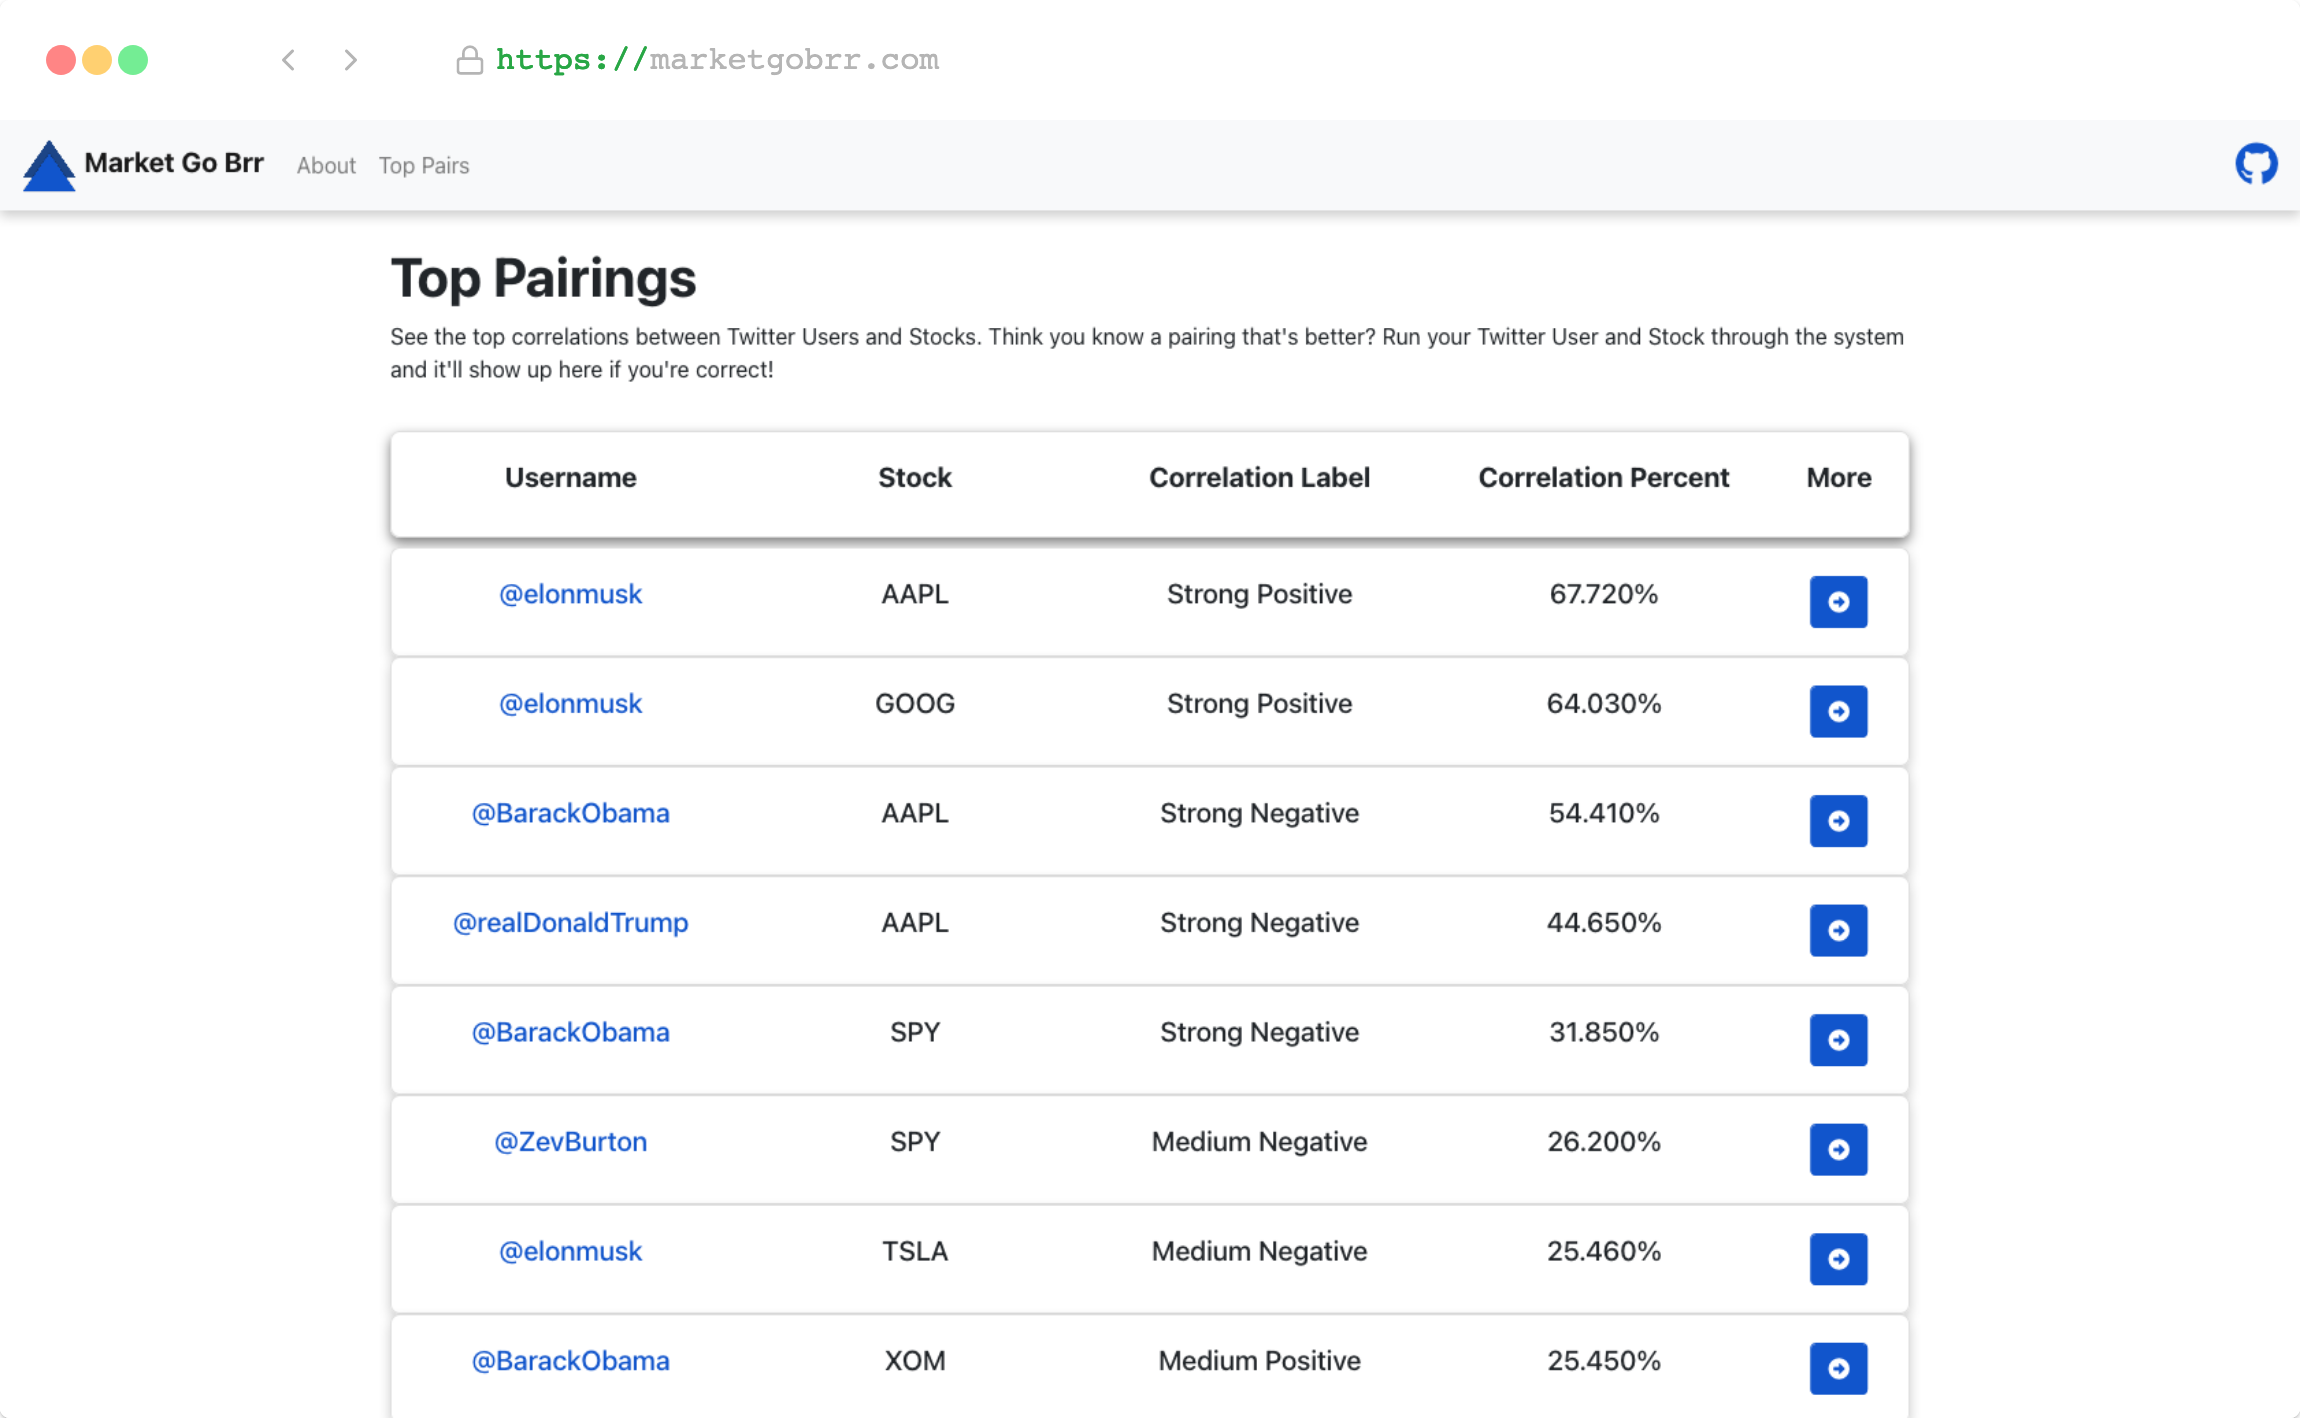Viewport: 2300px width, 1418px height.
Task: Open details arrow for elonmusk GOOG row
Action: (1838, 712)
